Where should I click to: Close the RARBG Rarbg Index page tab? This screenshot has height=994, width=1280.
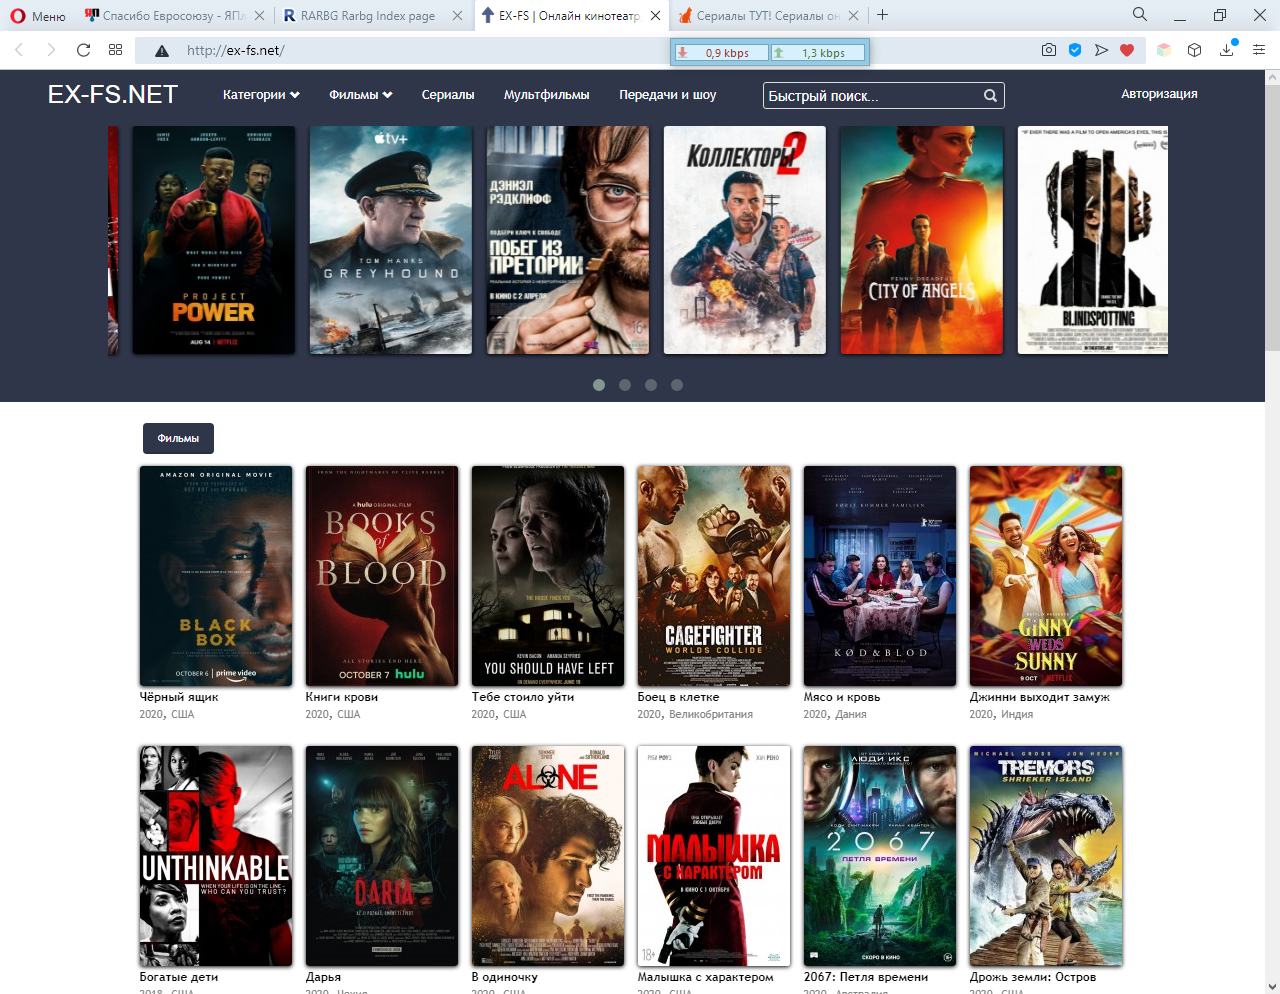(457, 16)
